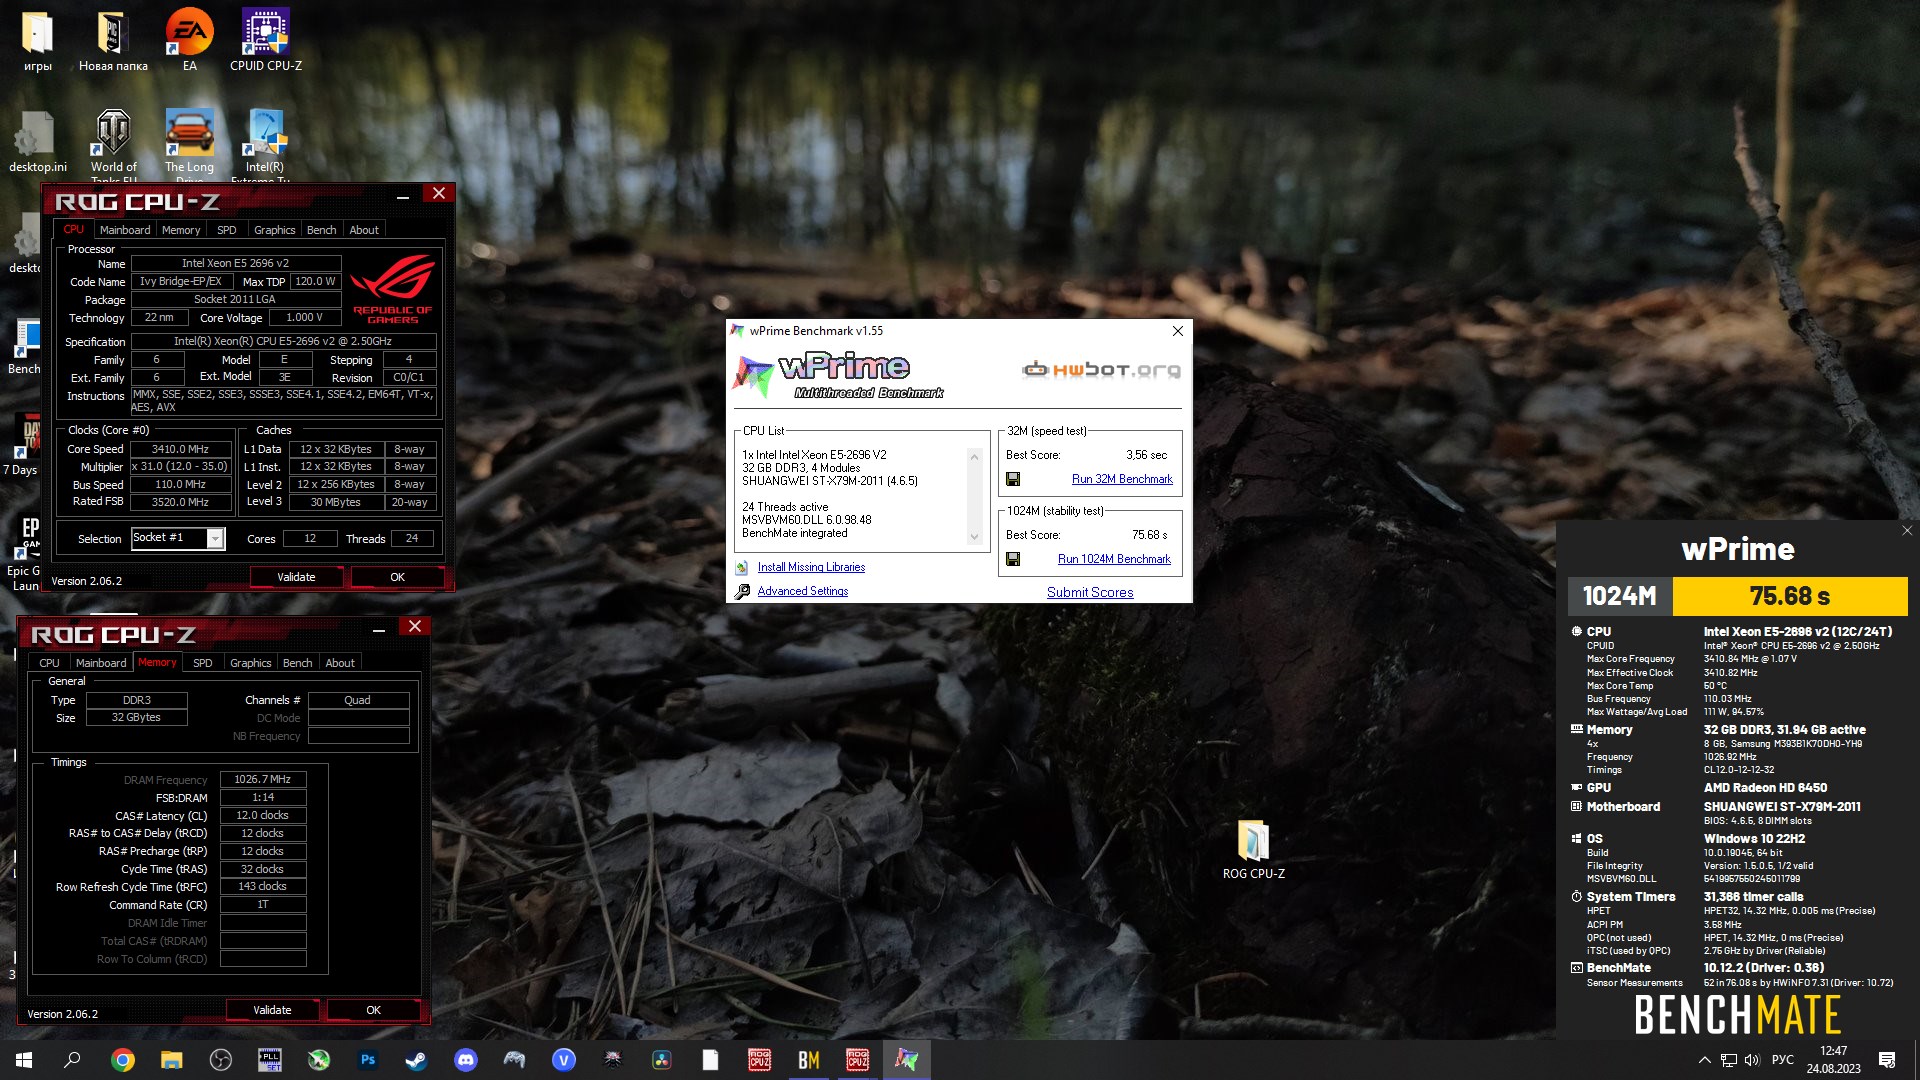
Task: Save the 32M best score via floppy icon
Action: tap(1013, 479)
